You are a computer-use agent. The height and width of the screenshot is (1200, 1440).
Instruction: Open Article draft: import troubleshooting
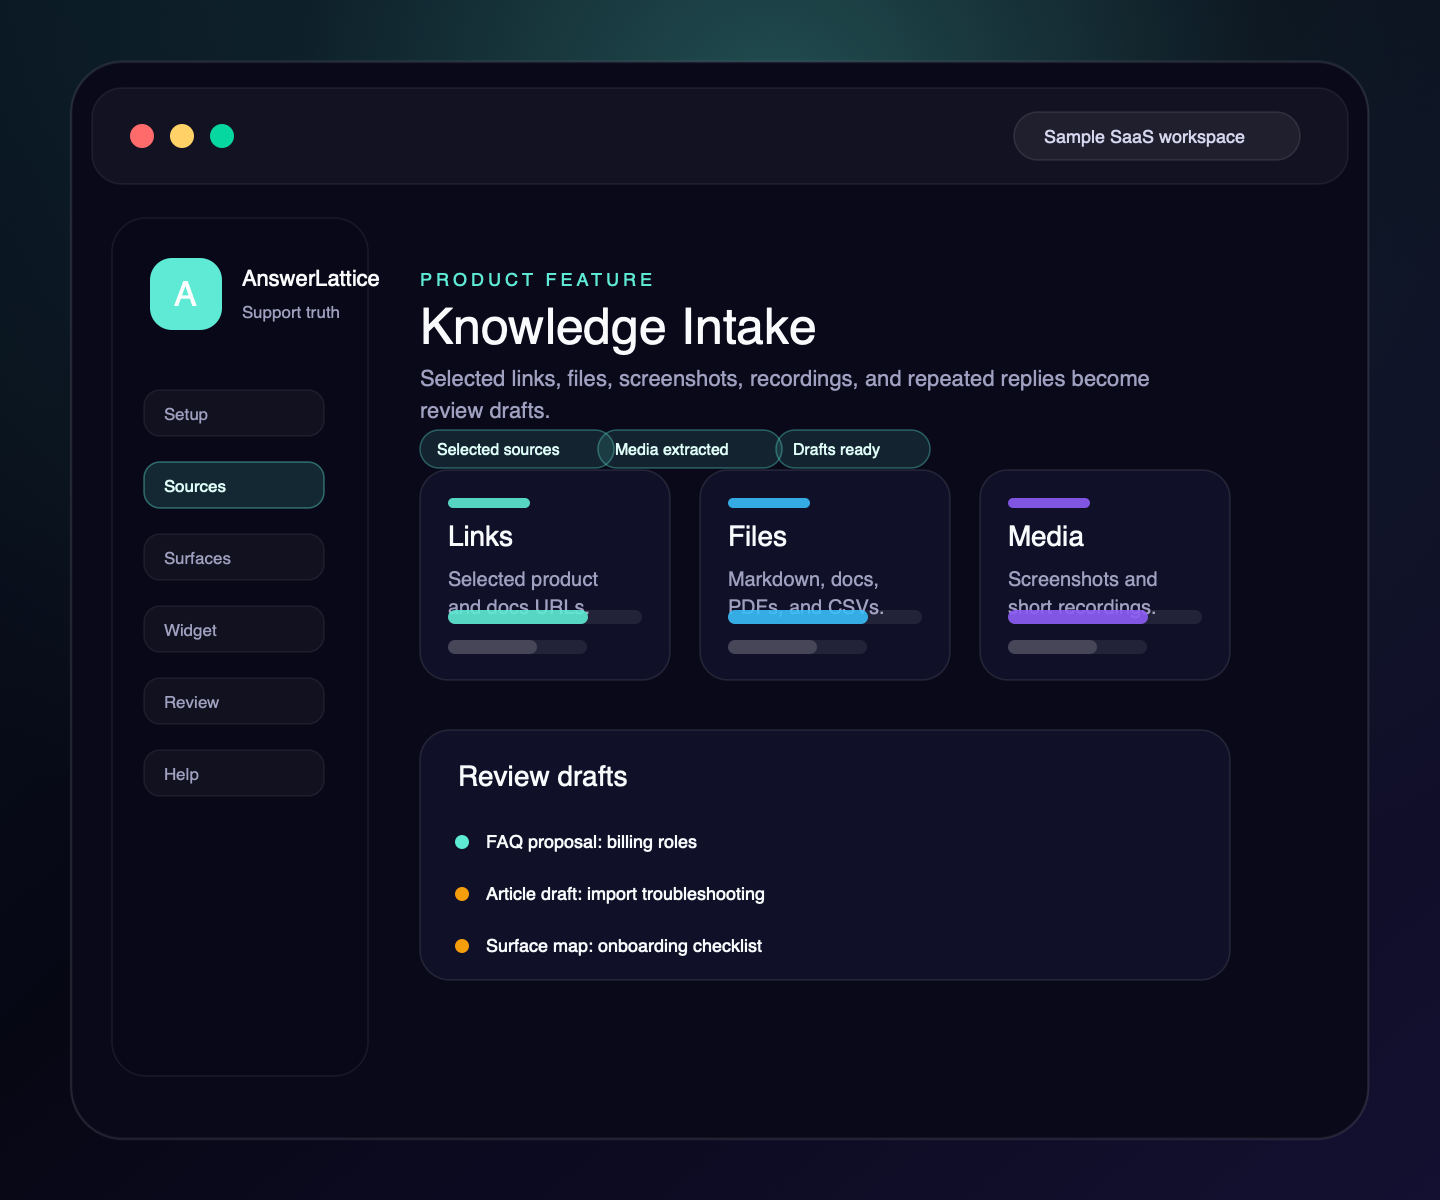(x=625, y=894)
